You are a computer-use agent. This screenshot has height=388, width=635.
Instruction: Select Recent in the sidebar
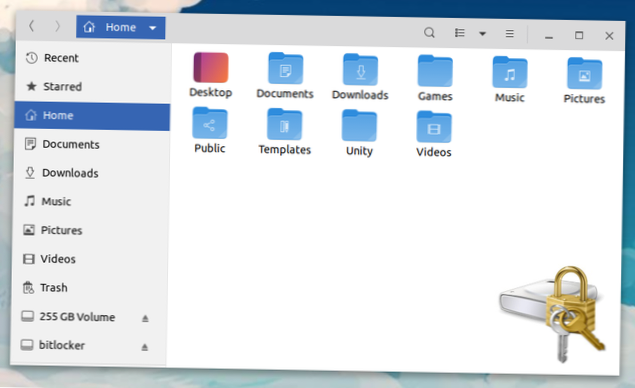pos(93,58)
